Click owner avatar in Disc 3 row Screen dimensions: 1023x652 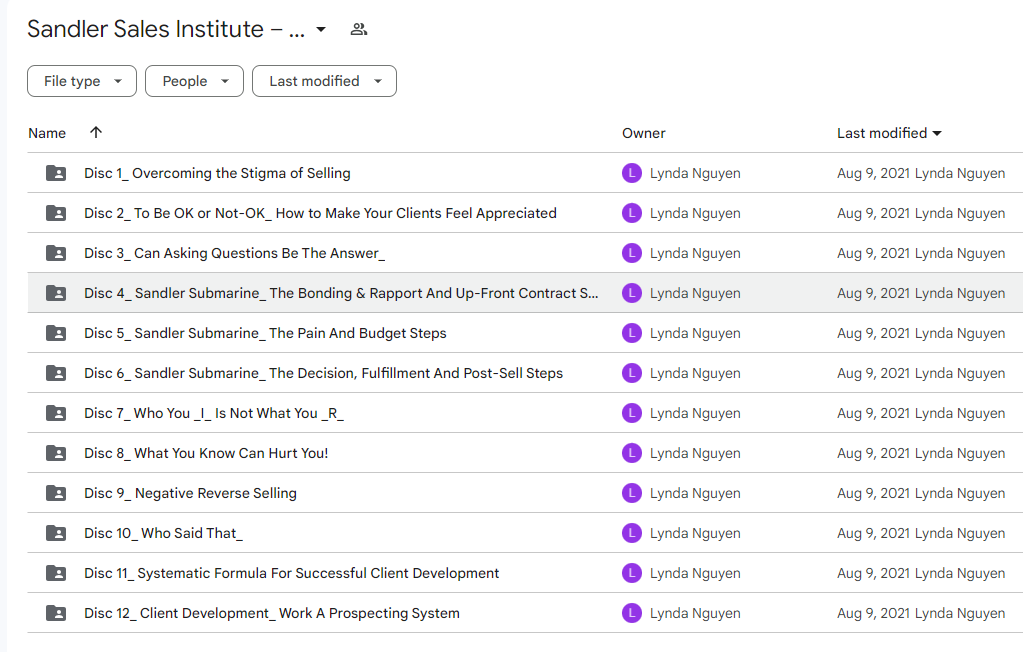pyautogui.click(x=632, y=253)
